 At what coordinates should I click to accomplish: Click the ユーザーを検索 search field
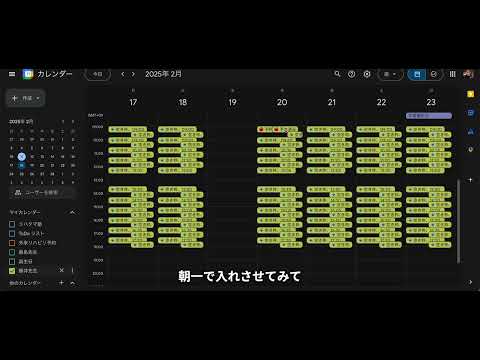tap(42, 193)
